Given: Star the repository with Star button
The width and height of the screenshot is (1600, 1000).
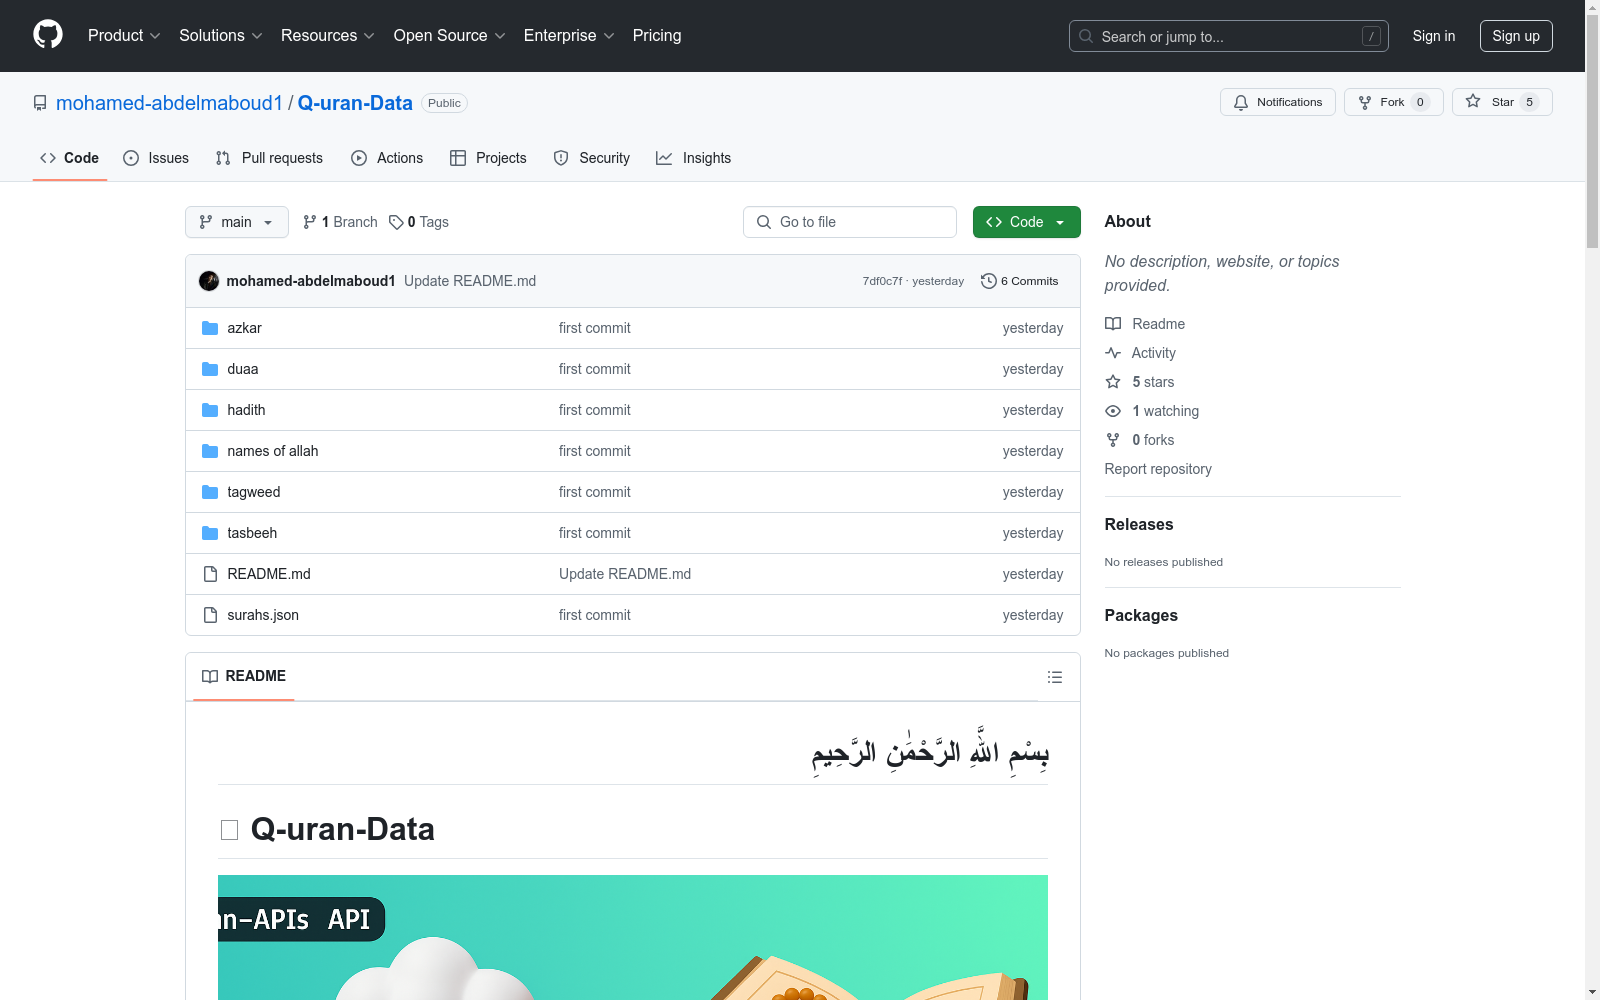Looking at the screenshot, I should (1502, 102).
